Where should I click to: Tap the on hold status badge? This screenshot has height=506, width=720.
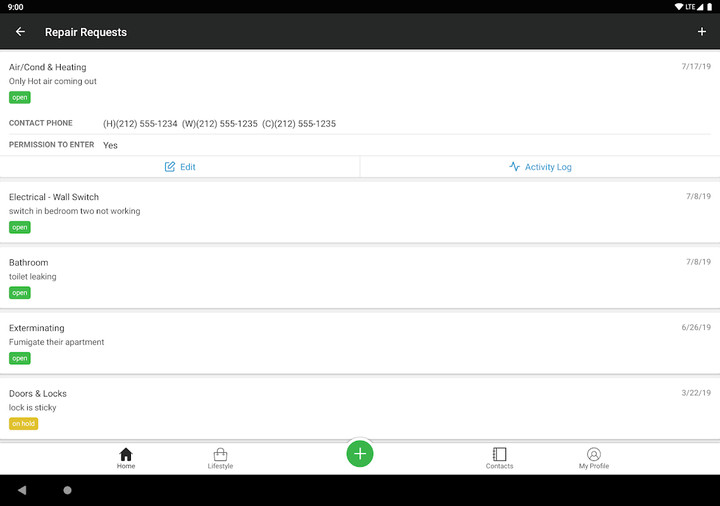23,424
